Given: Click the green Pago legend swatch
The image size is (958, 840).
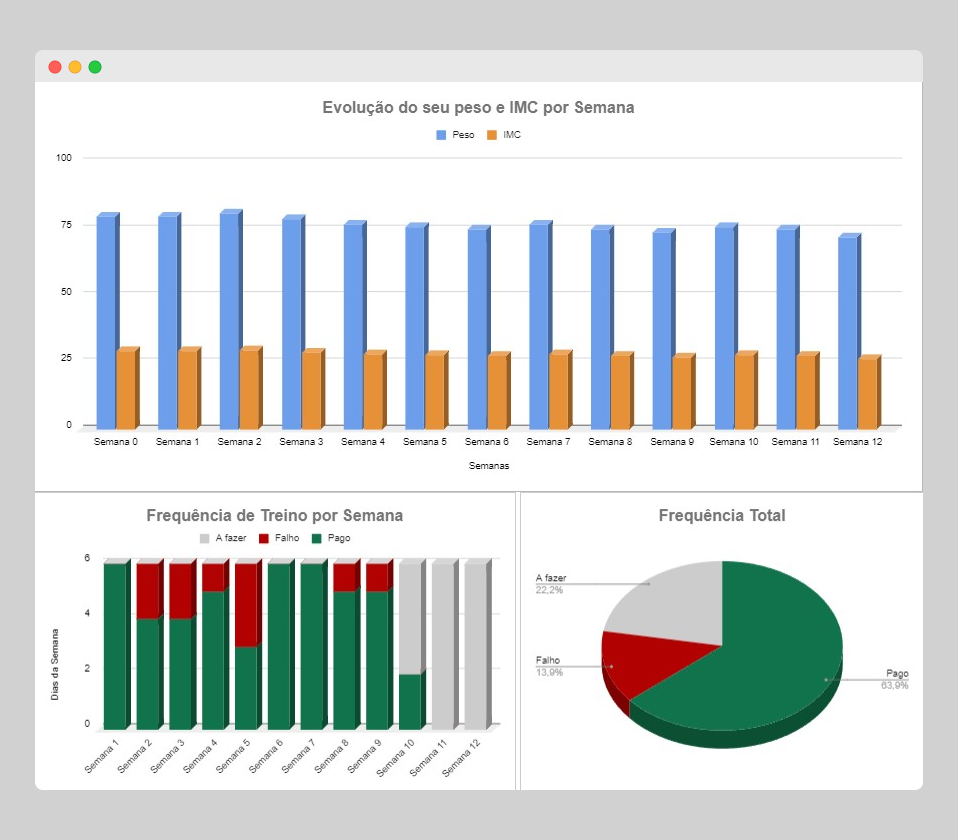Looking at the screenshot, I should [x=317, y=538].
